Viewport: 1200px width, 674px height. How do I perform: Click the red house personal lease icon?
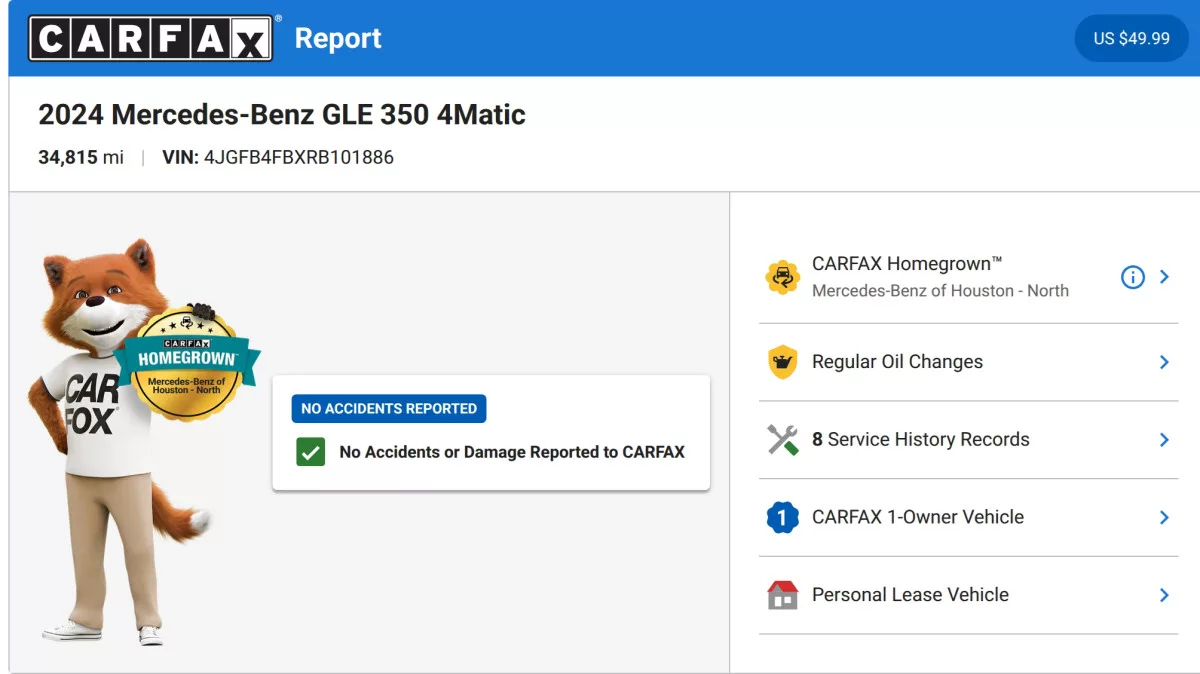(x=782, y=595)
